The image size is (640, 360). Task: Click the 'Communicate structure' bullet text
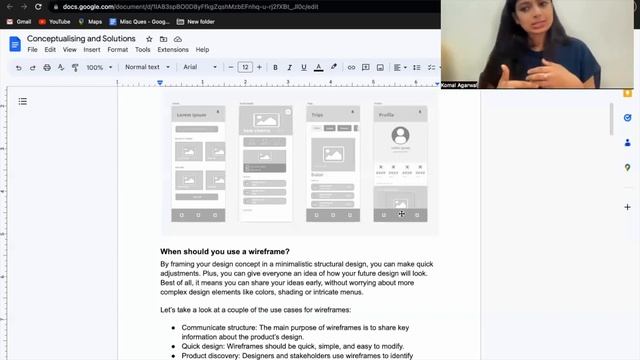[295, 332]
